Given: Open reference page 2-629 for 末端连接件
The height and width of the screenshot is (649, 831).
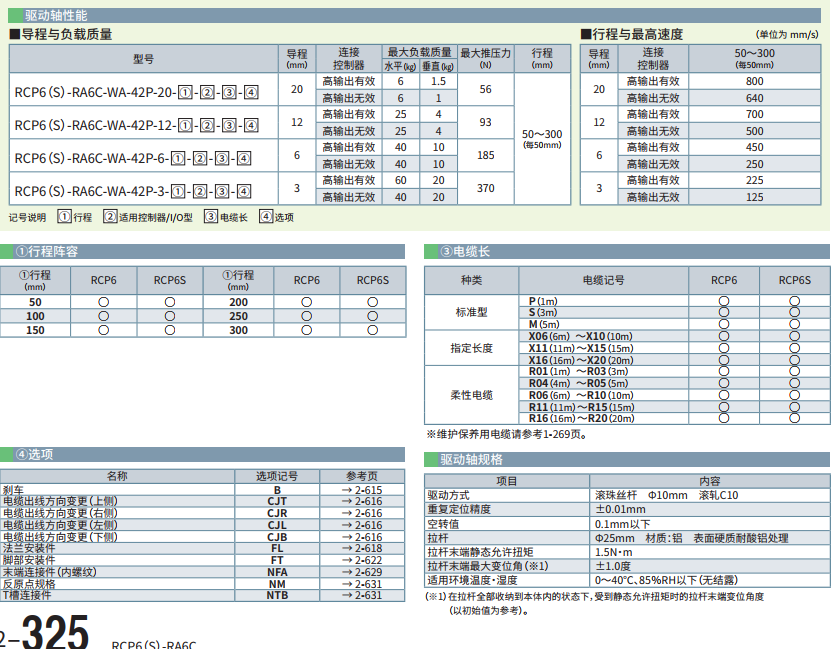Looking at the screenshot, I should click(362, 572).
